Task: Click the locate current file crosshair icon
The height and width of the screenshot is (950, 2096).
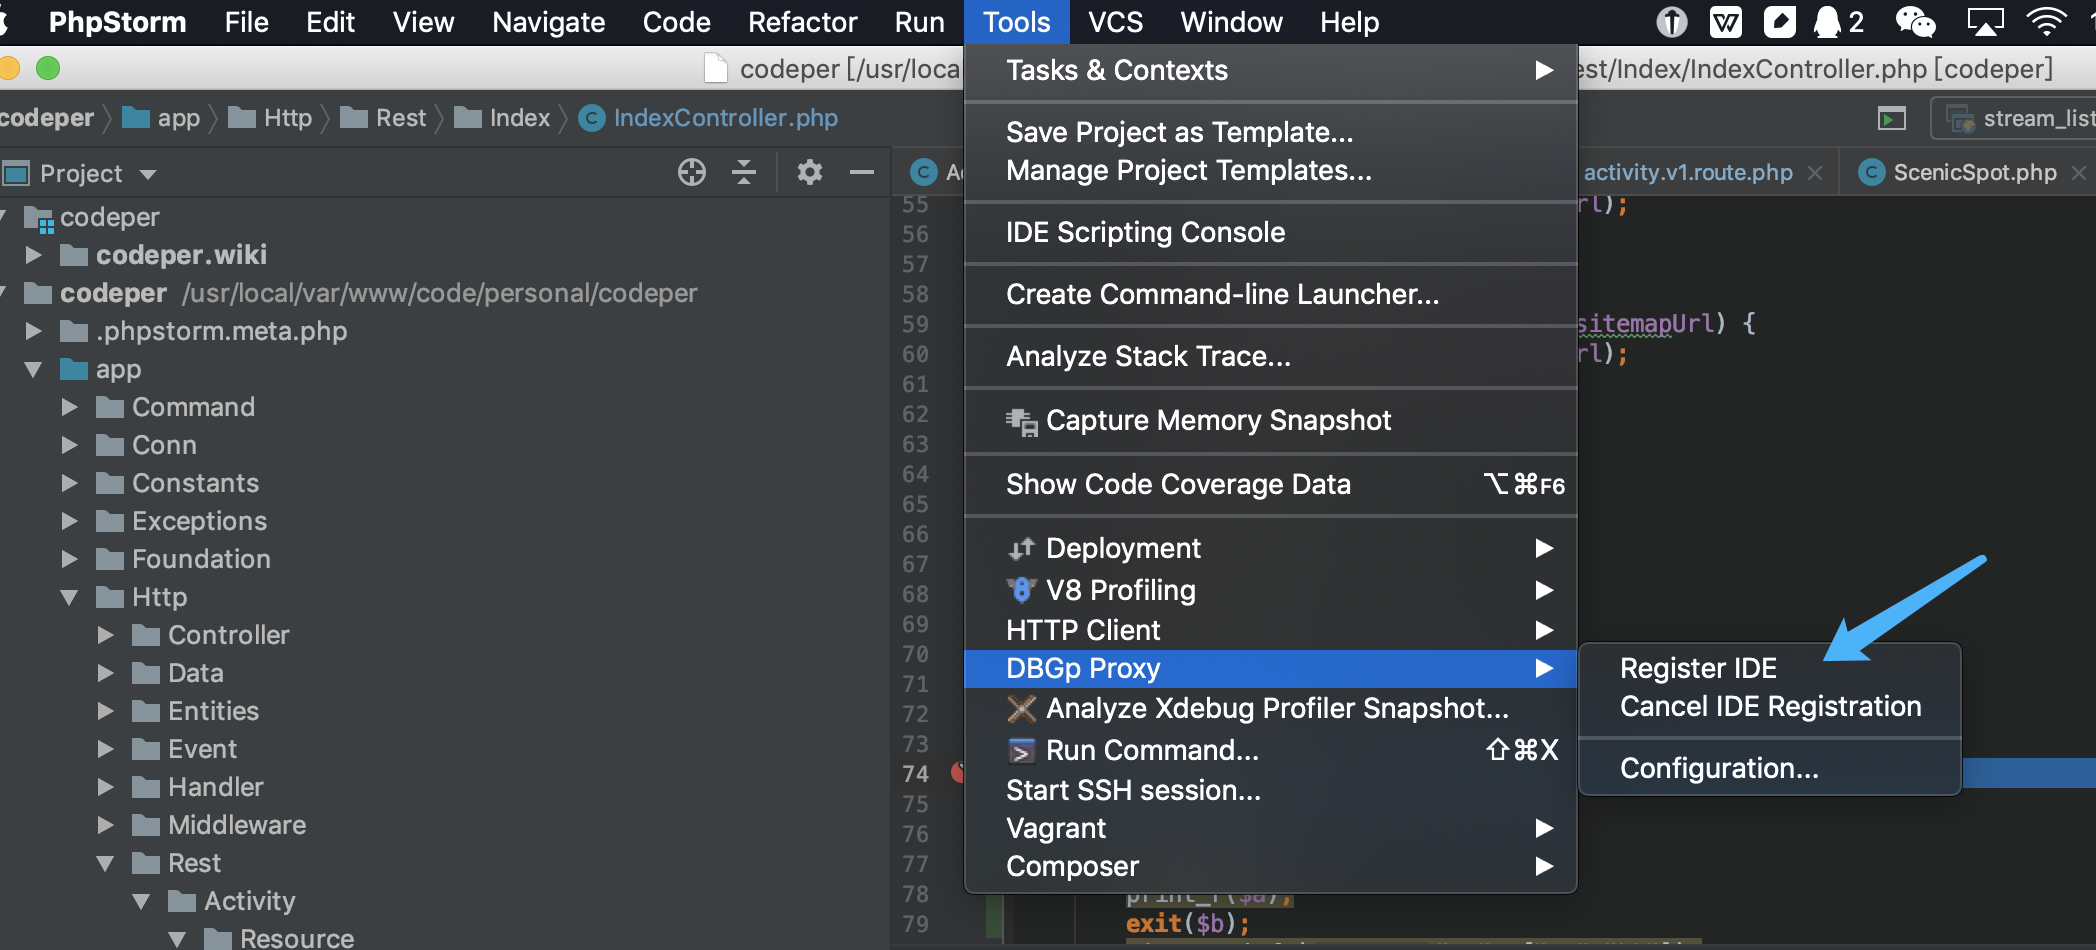Action: click(691, 173)
